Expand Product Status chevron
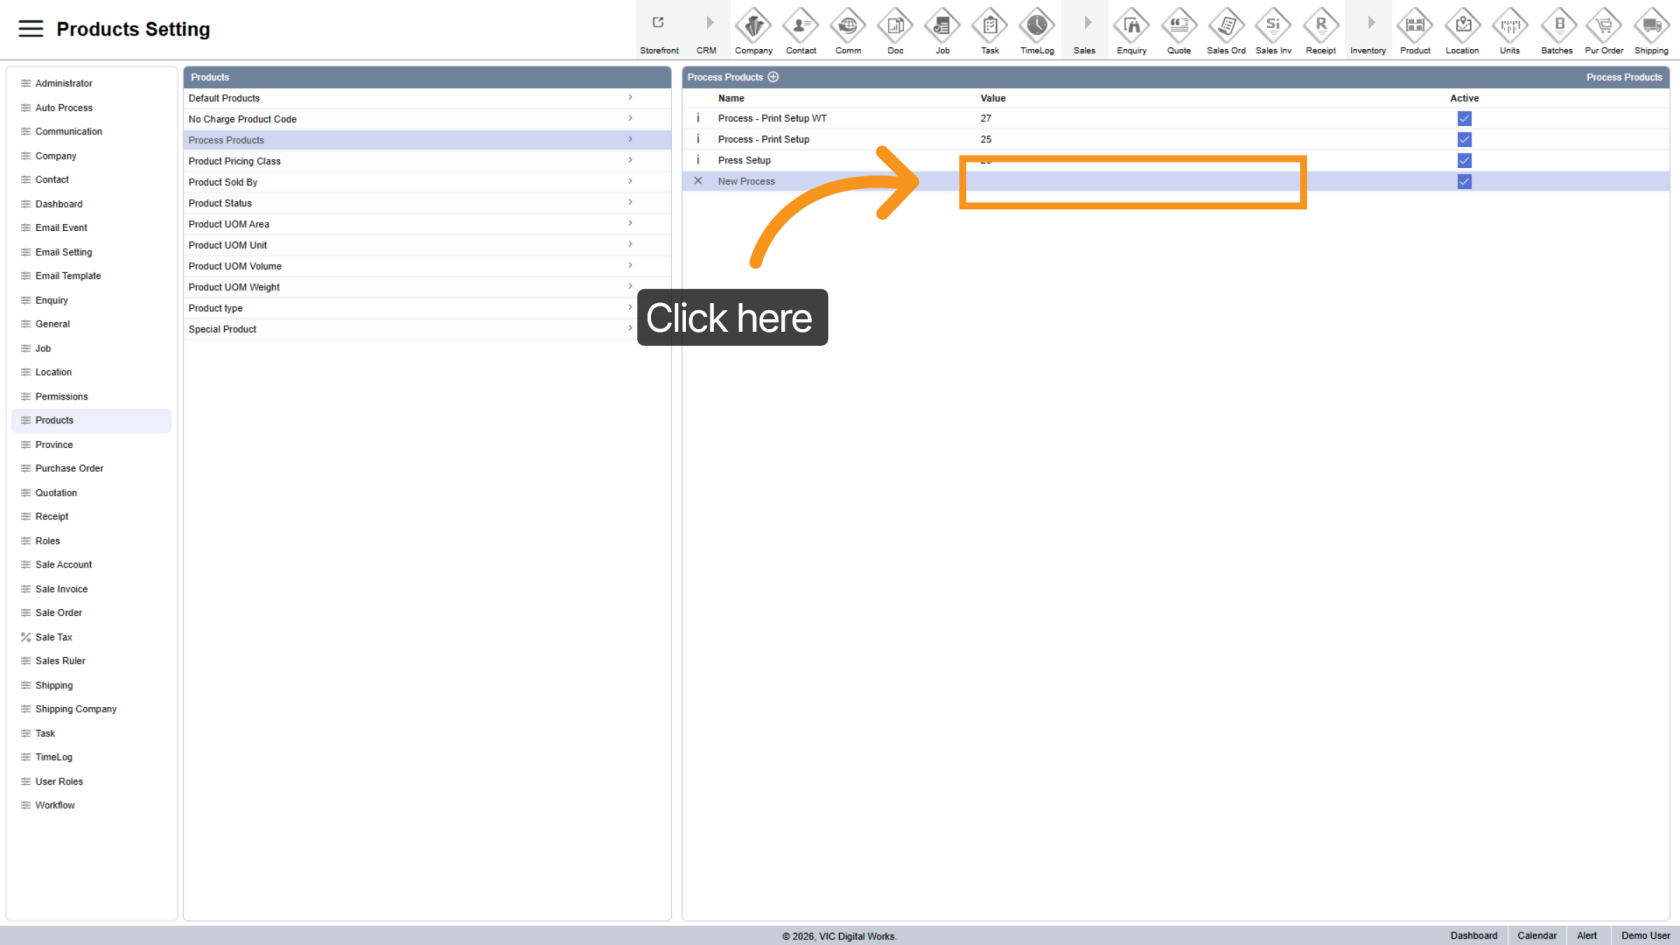1680x945 pixels. pos(630,203)
